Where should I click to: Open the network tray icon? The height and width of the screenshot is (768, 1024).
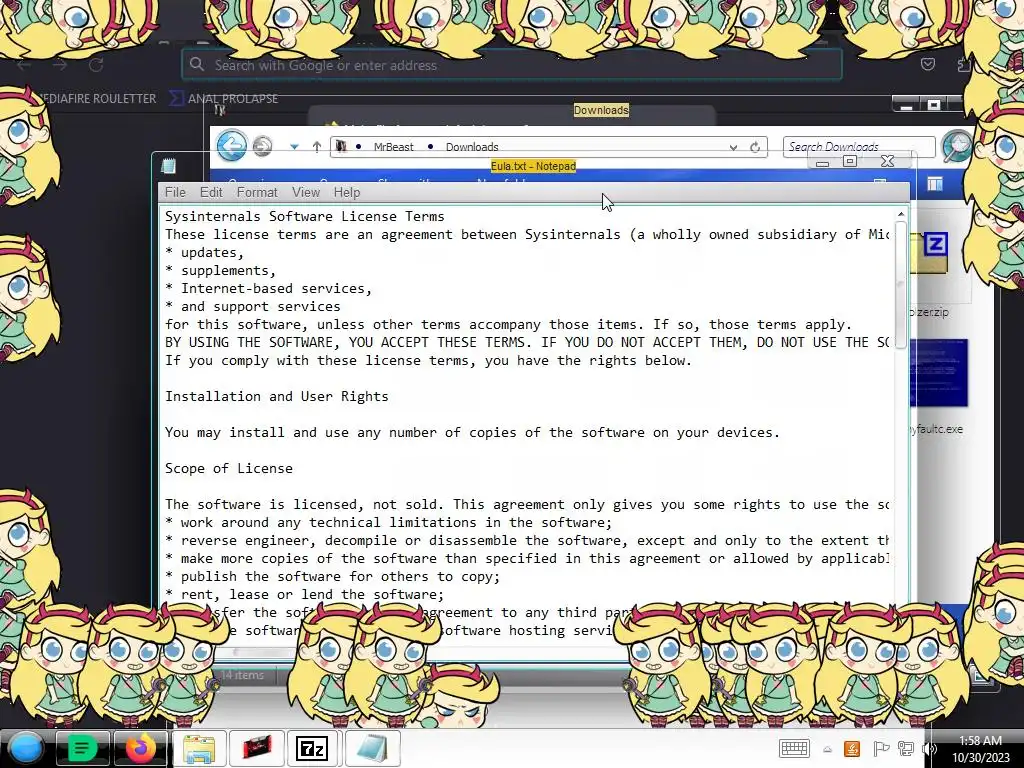pyautogui.click(x=906, y=749)
